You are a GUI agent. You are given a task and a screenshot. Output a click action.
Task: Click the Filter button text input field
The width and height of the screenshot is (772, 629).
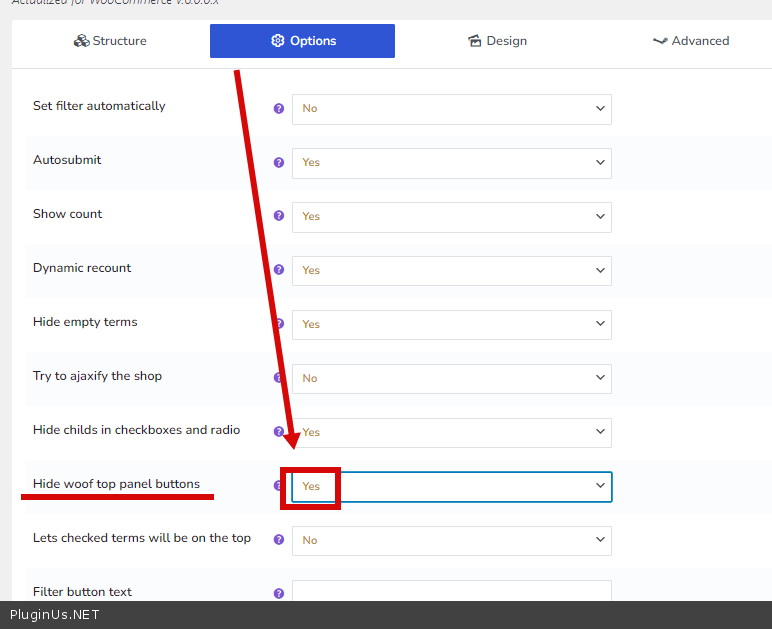[x=451, y=591]
